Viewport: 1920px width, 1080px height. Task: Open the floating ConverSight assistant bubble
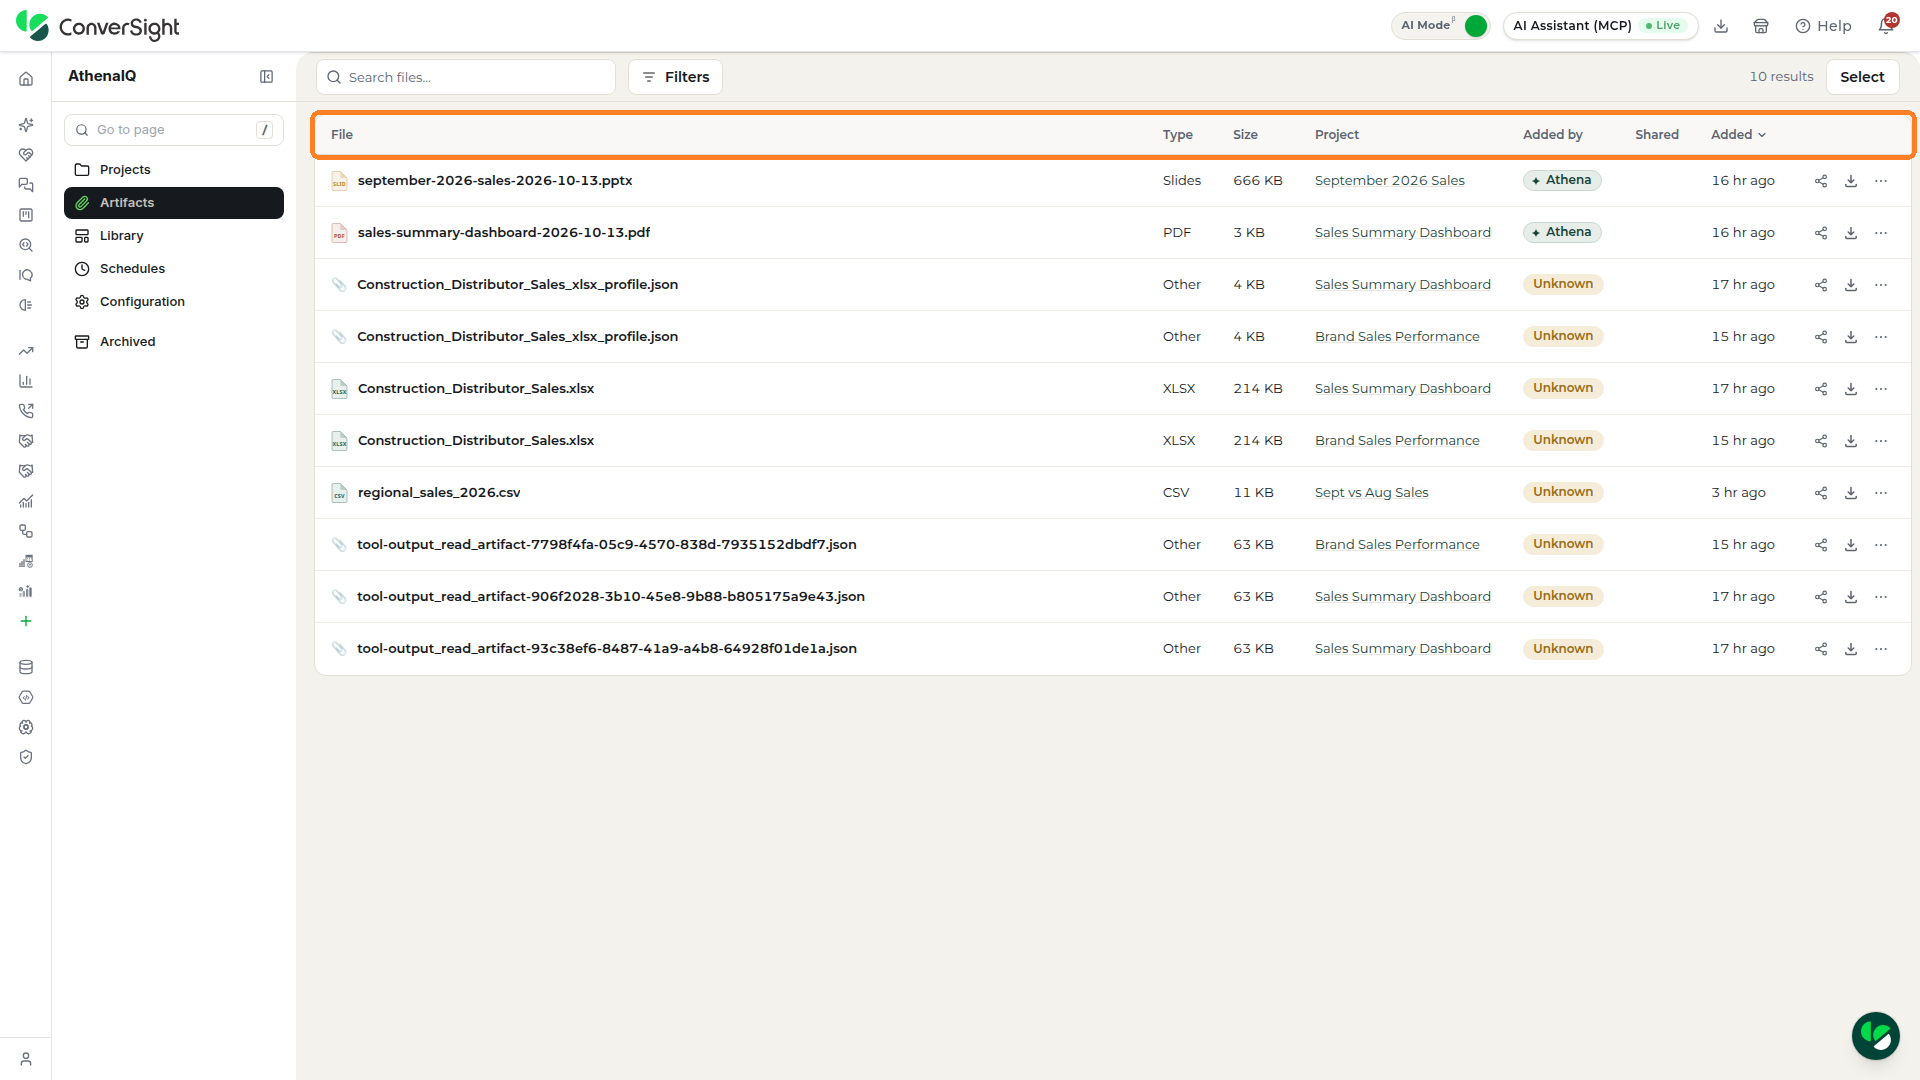tap(1875, 1035)
